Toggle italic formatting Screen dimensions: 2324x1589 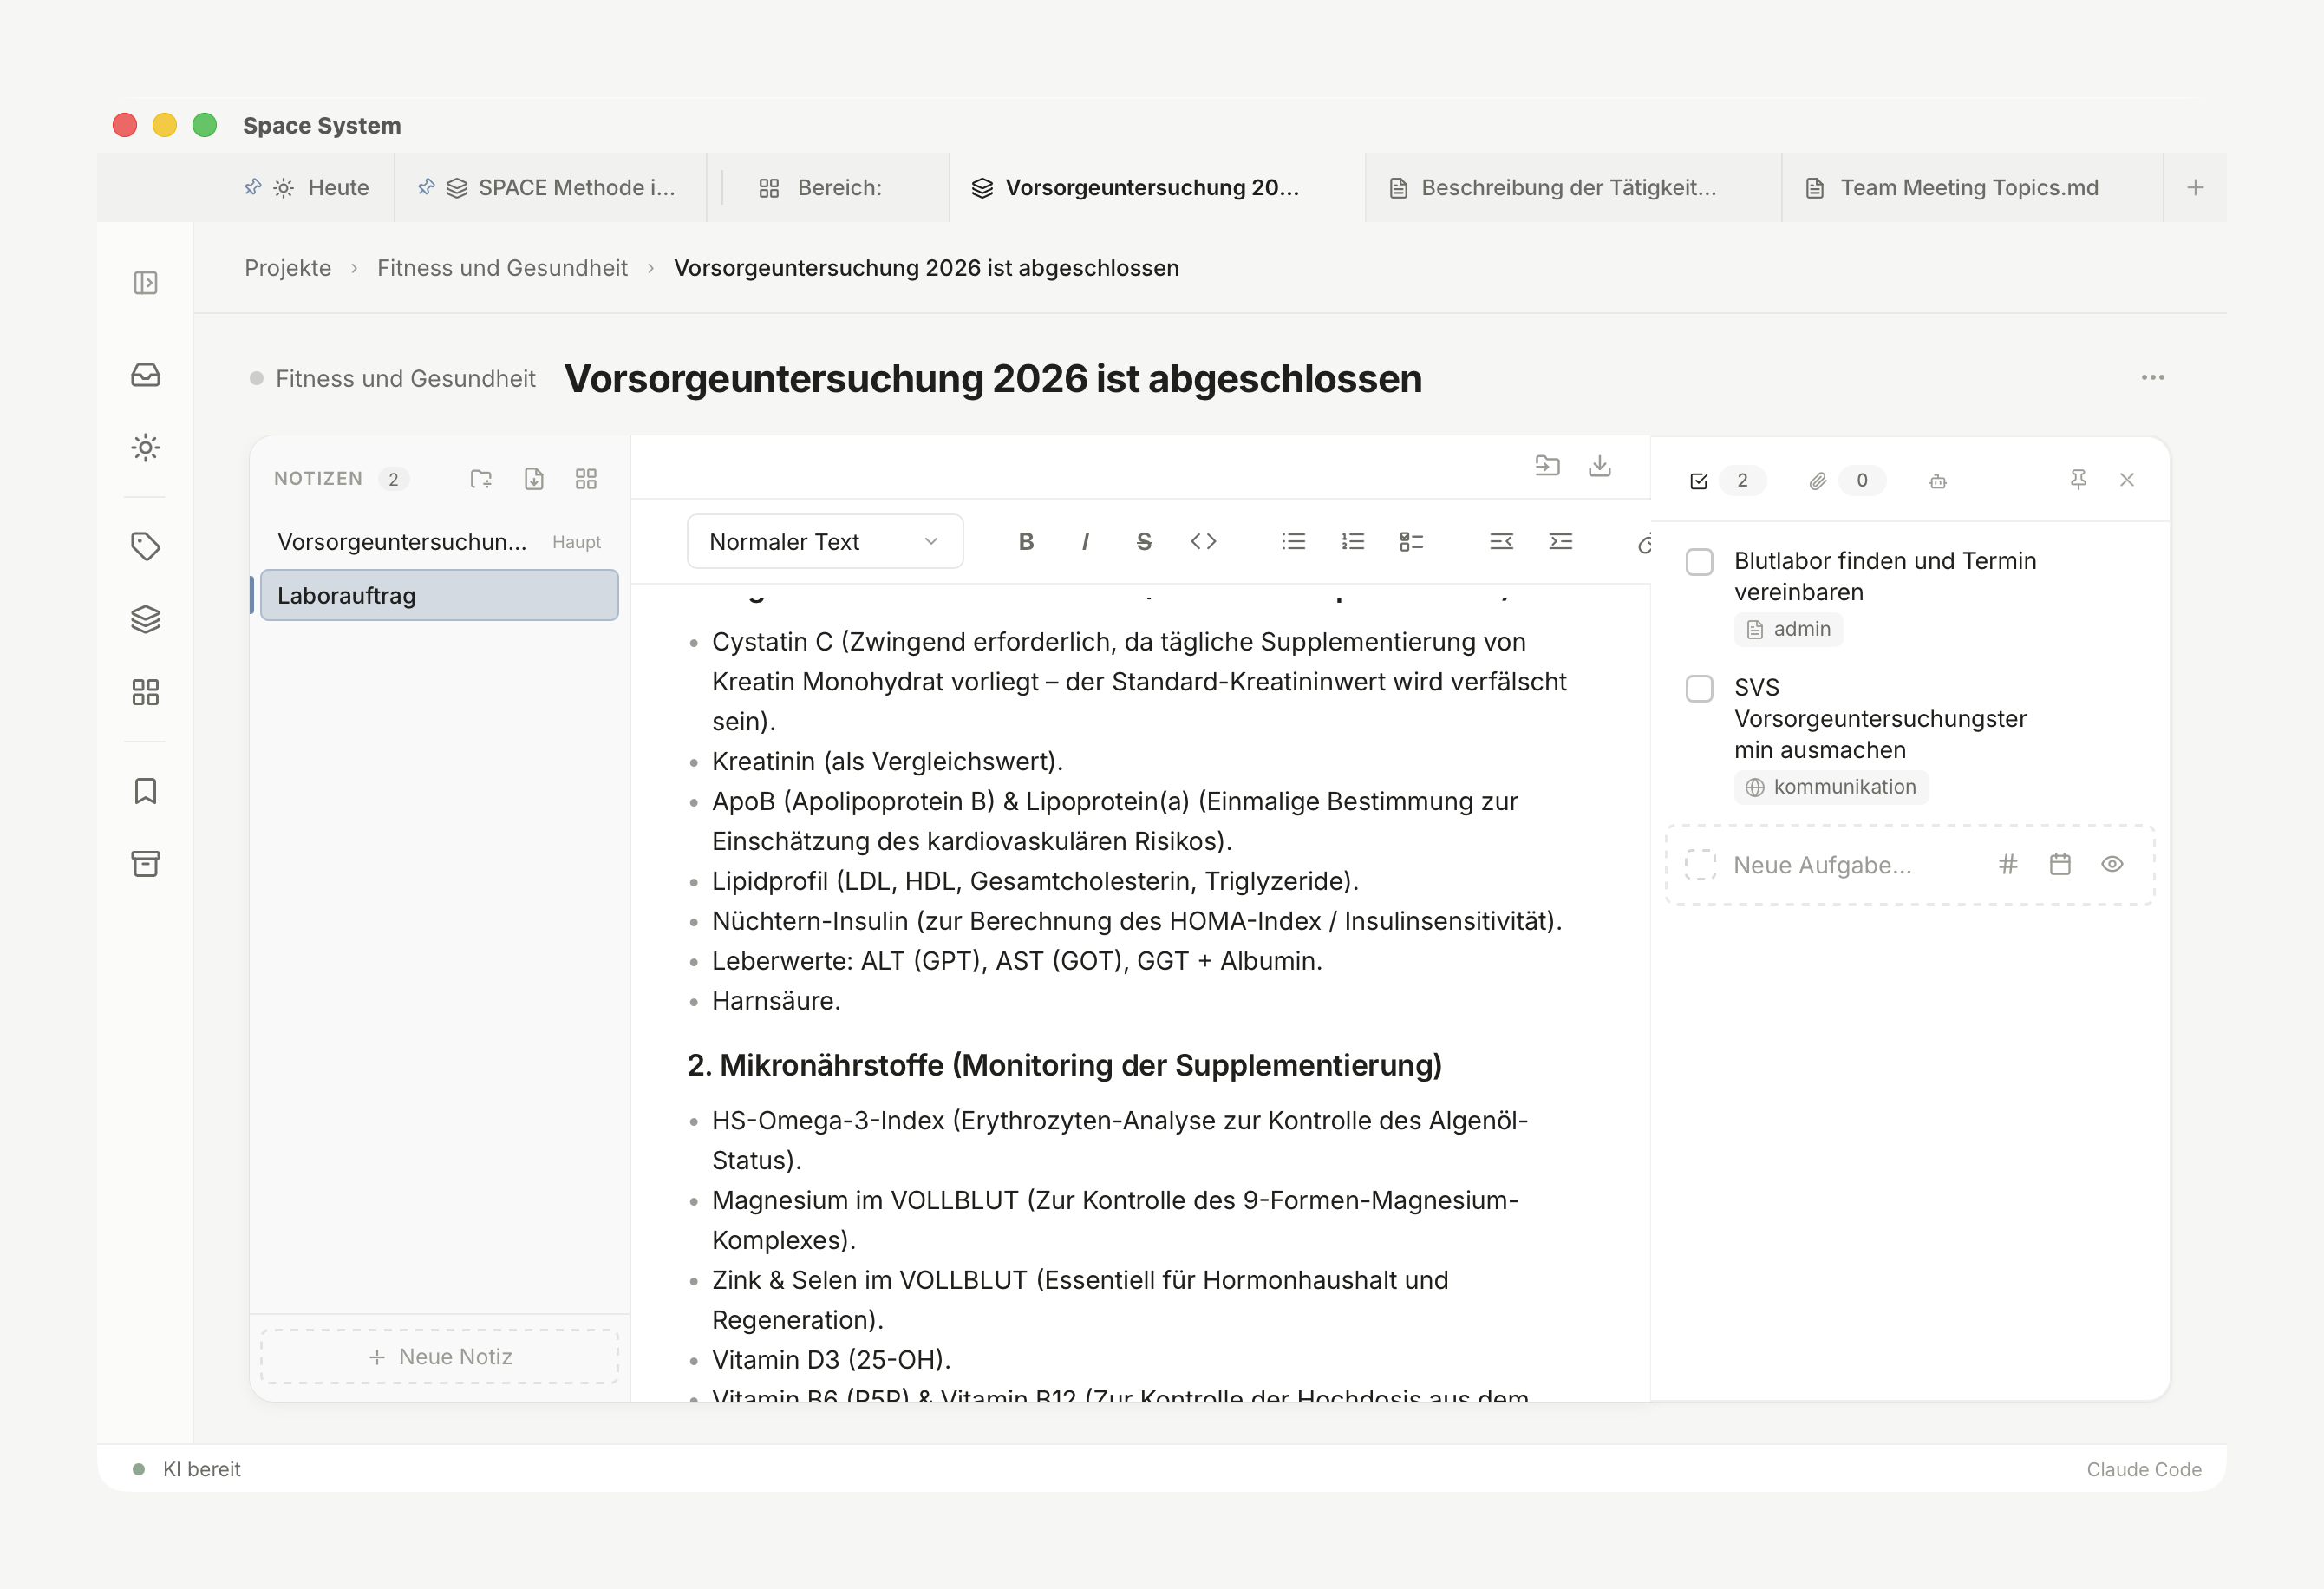[x=1085, y=541]
